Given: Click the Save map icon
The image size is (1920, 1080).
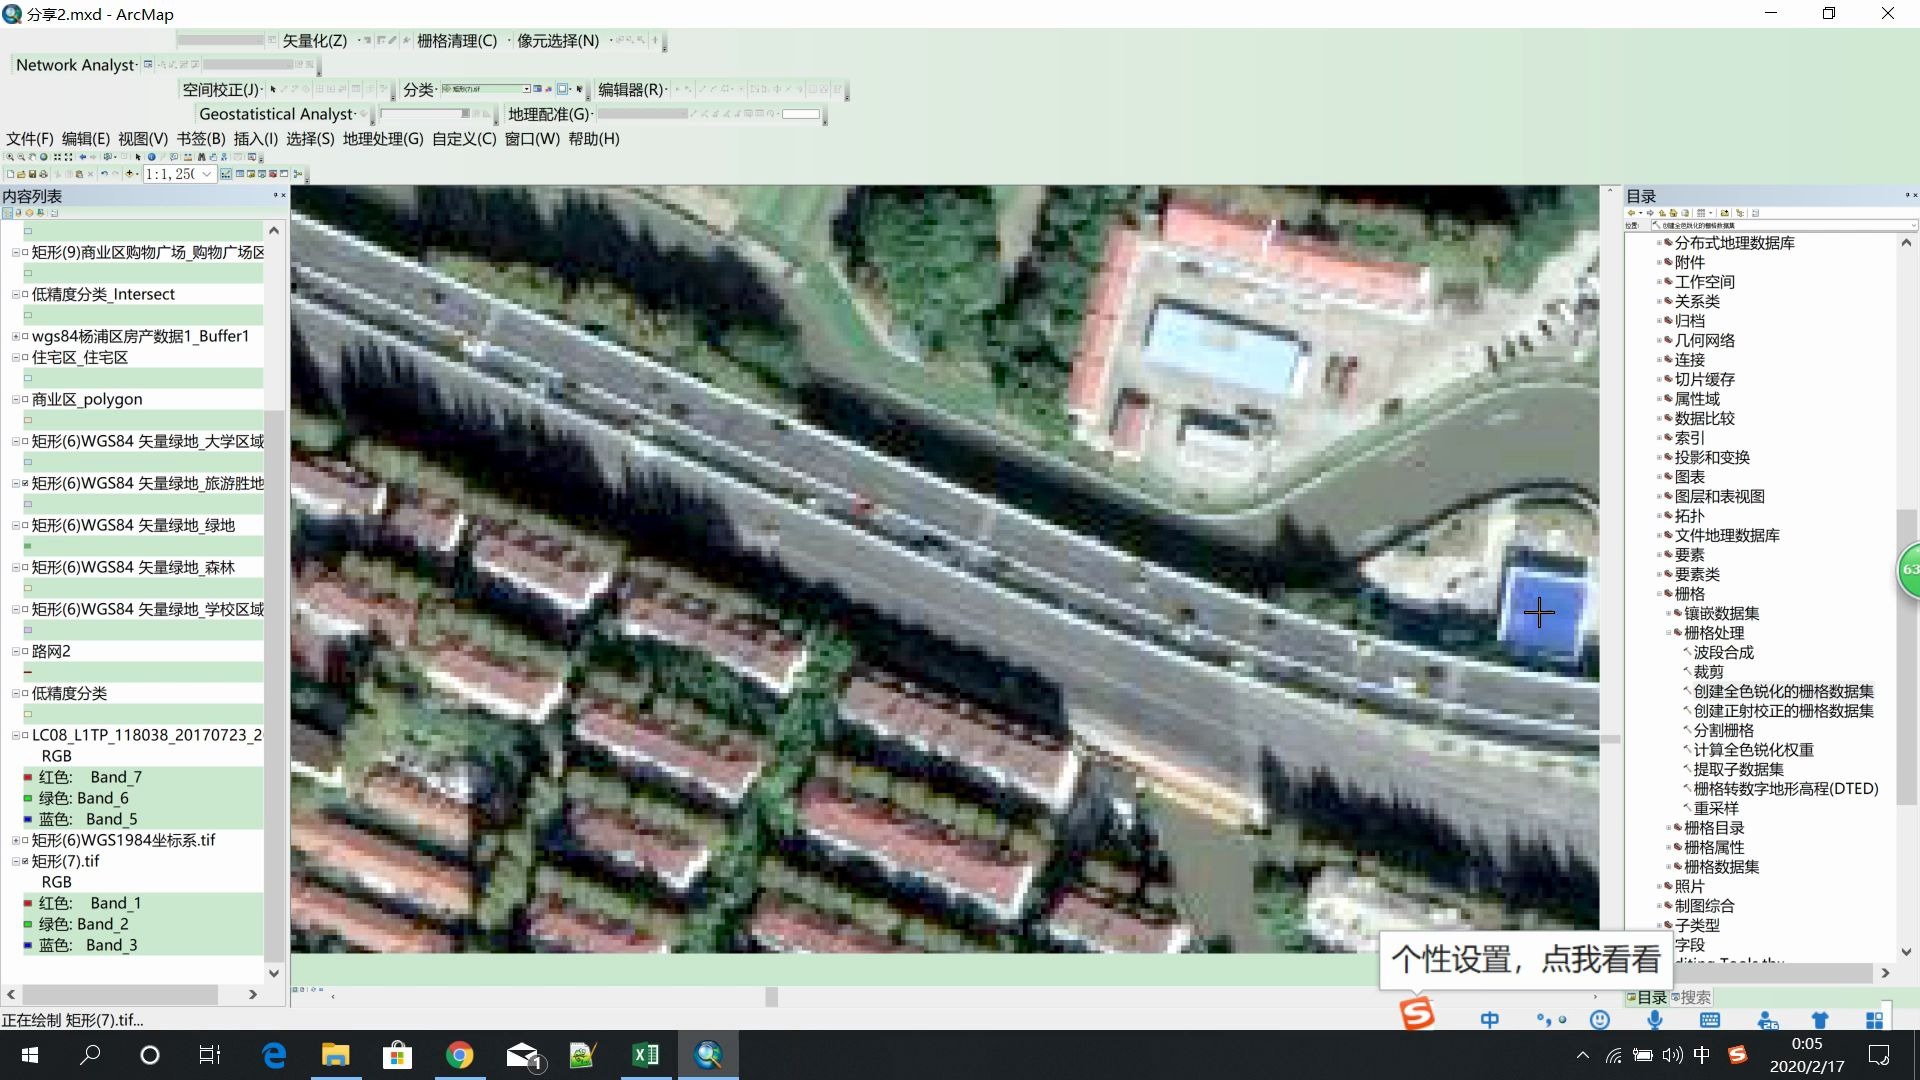Looking at the screenshot, I should pos(32,174).
